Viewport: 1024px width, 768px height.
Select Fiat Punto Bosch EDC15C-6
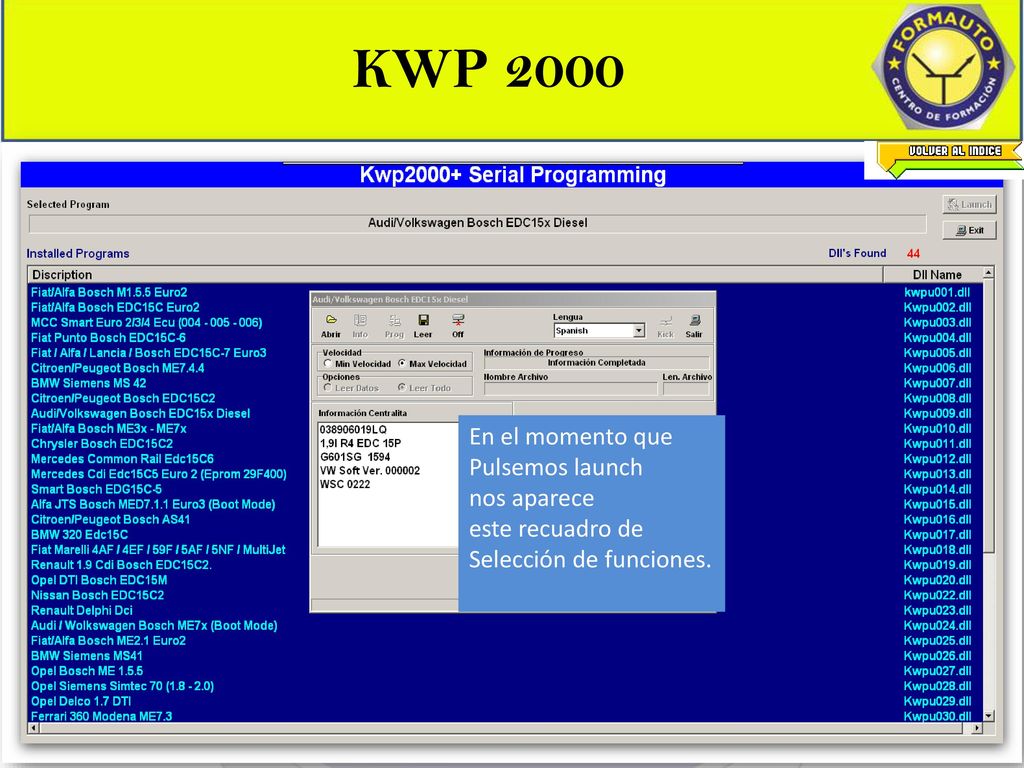pyautogui.click(x=108, y=338)
